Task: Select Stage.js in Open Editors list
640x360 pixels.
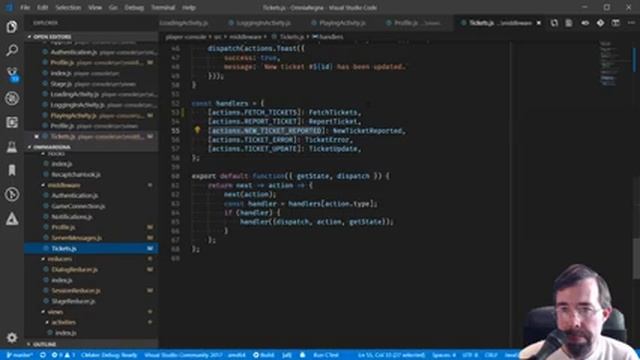Action: tap(61, 84)
